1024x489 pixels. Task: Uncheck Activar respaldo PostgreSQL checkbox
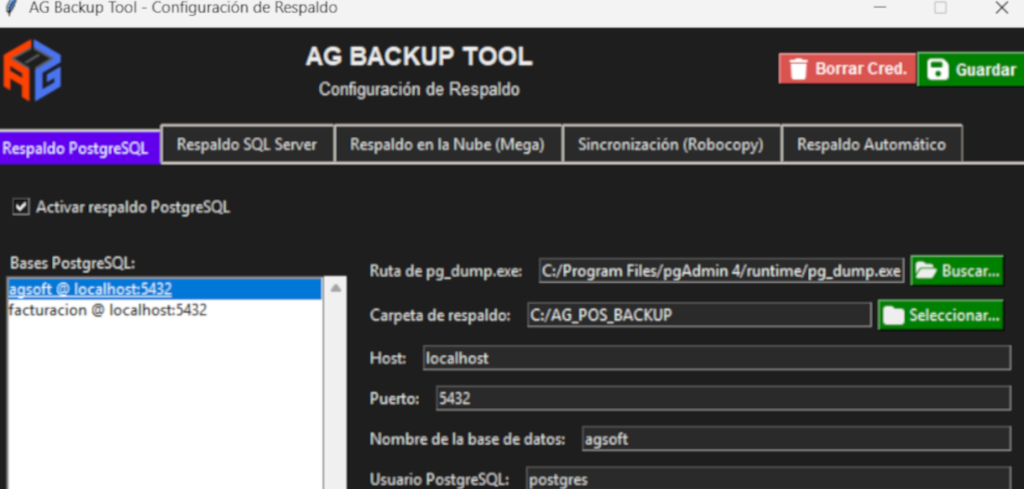tap(21, 207)
